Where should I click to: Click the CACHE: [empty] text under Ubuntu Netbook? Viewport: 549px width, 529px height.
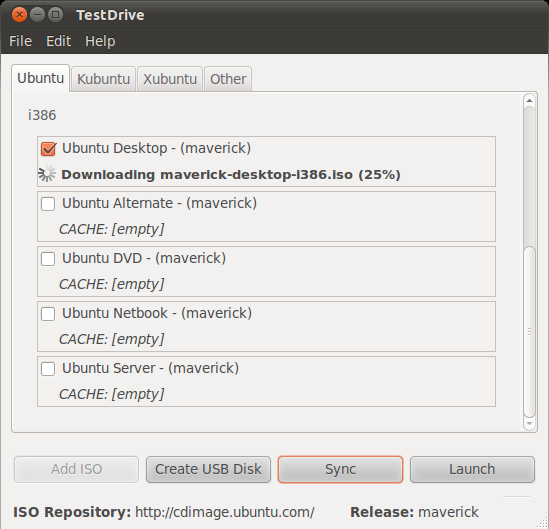click(111, 339)
